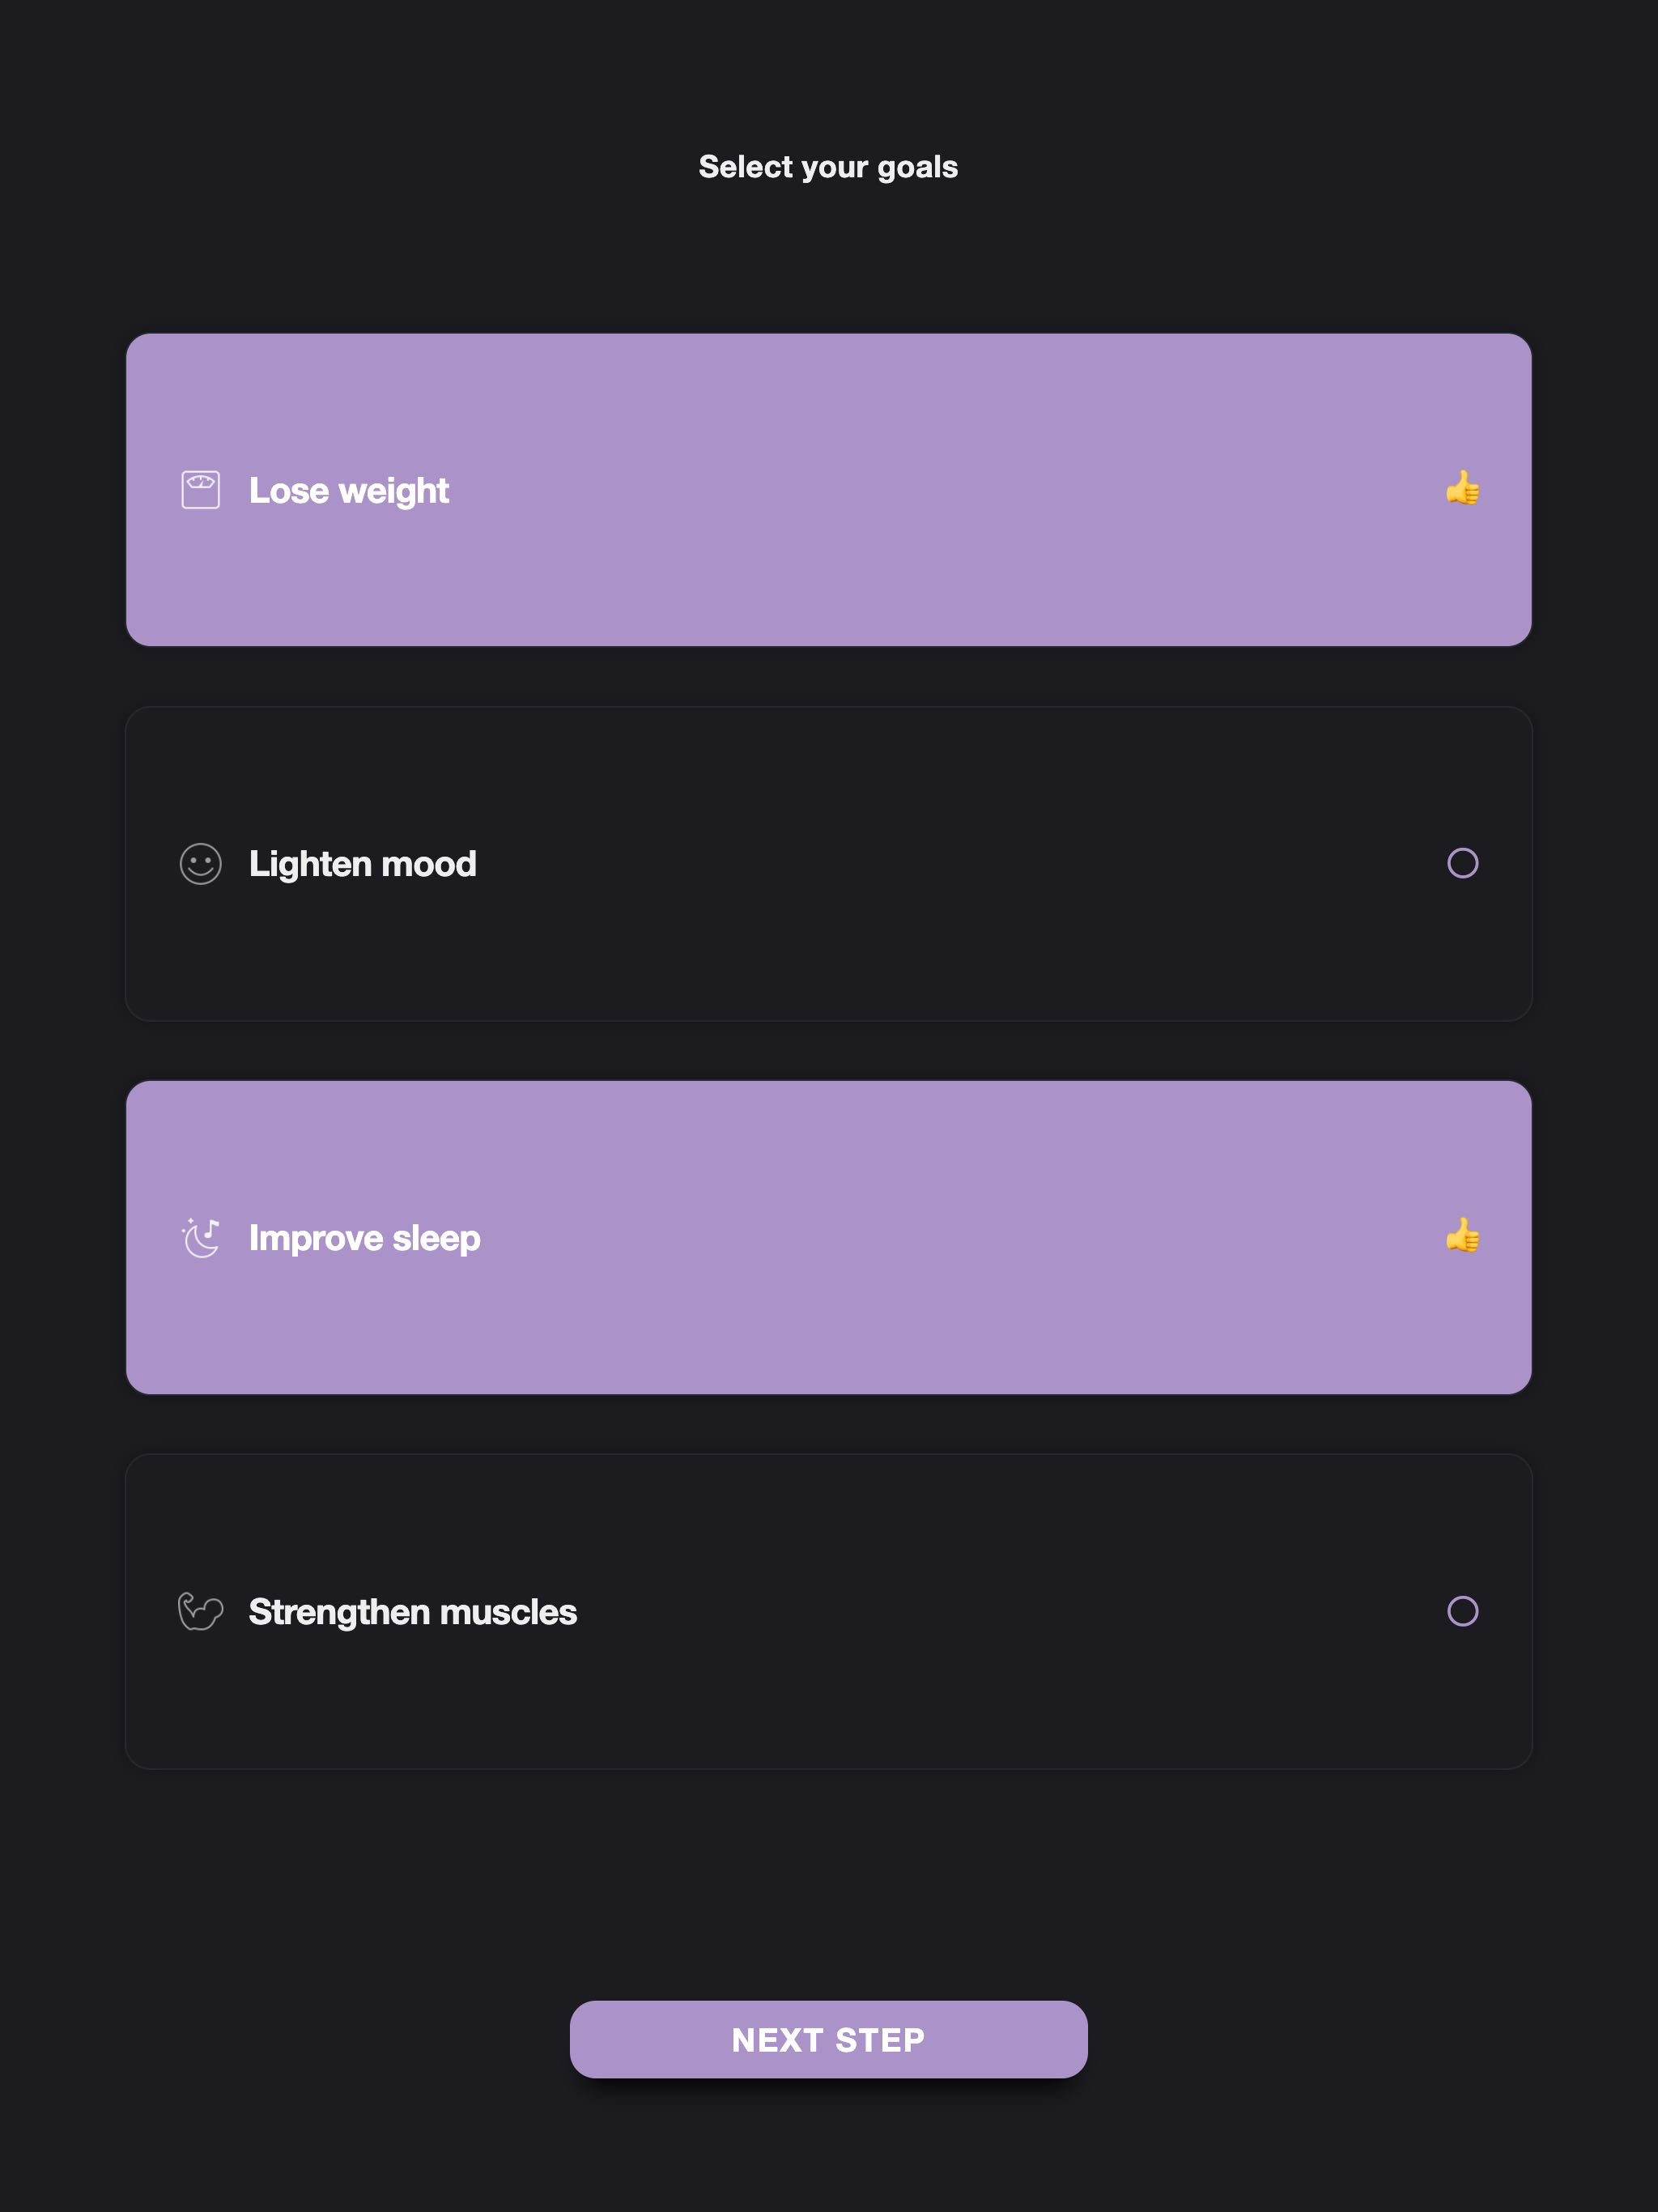The width and height of the screenshot is (1658, 2212).
Task: Enable the Lighten mood goal card
Action: tap(828, 863)
